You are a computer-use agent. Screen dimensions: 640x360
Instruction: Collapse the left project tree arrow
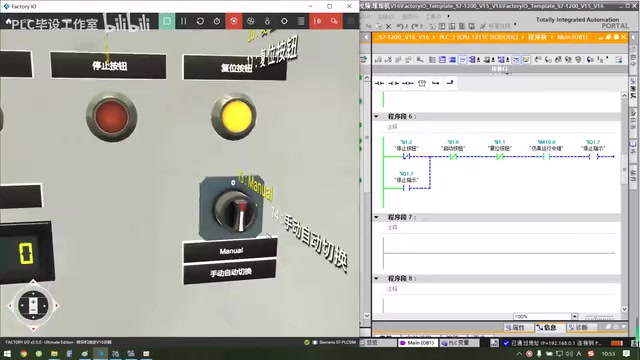coord(366,37)
